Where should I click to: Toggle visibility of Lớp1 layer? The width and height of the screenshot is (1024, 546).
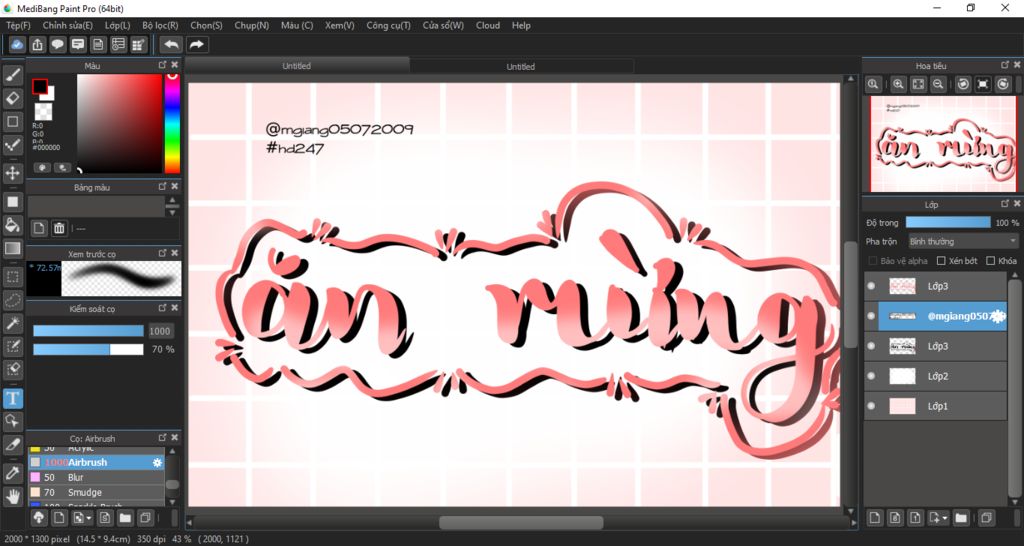(x=871, y=406)
